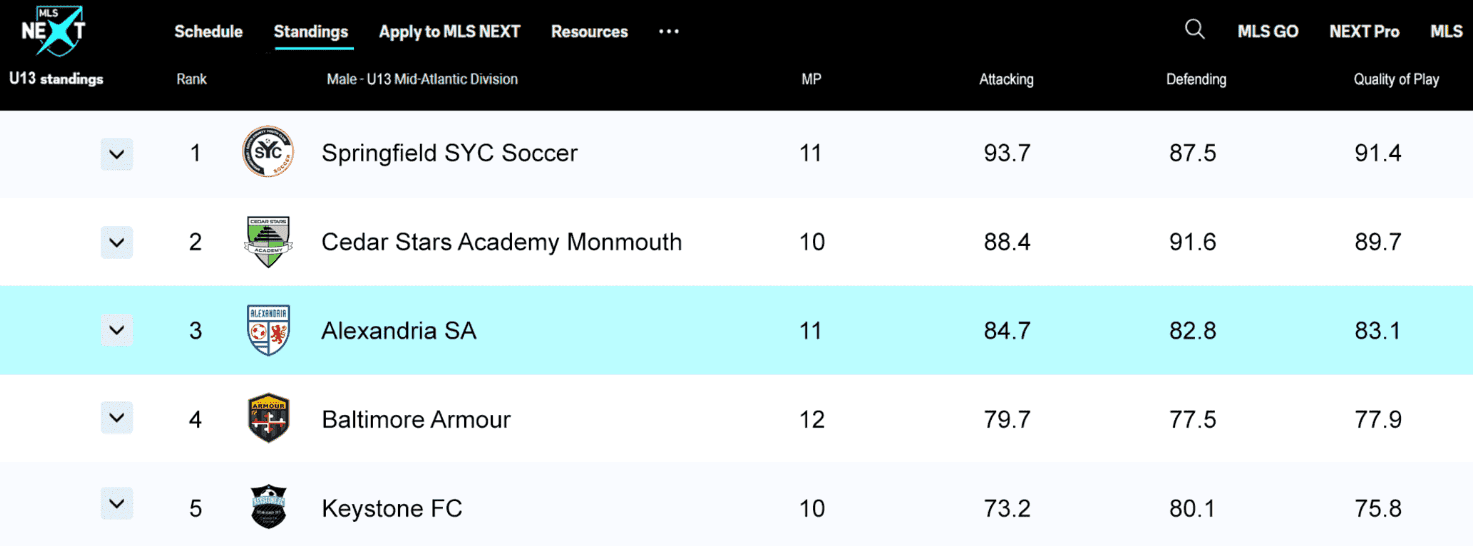This screenshot has width=1473, height=552.
Task: Follow the MLS GO link
Action: [1267, 32]
